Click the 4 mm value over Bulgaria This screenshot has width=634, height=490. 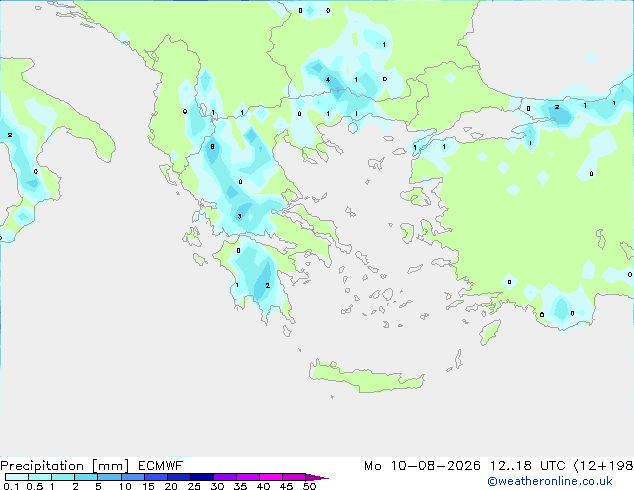point(328,80)
